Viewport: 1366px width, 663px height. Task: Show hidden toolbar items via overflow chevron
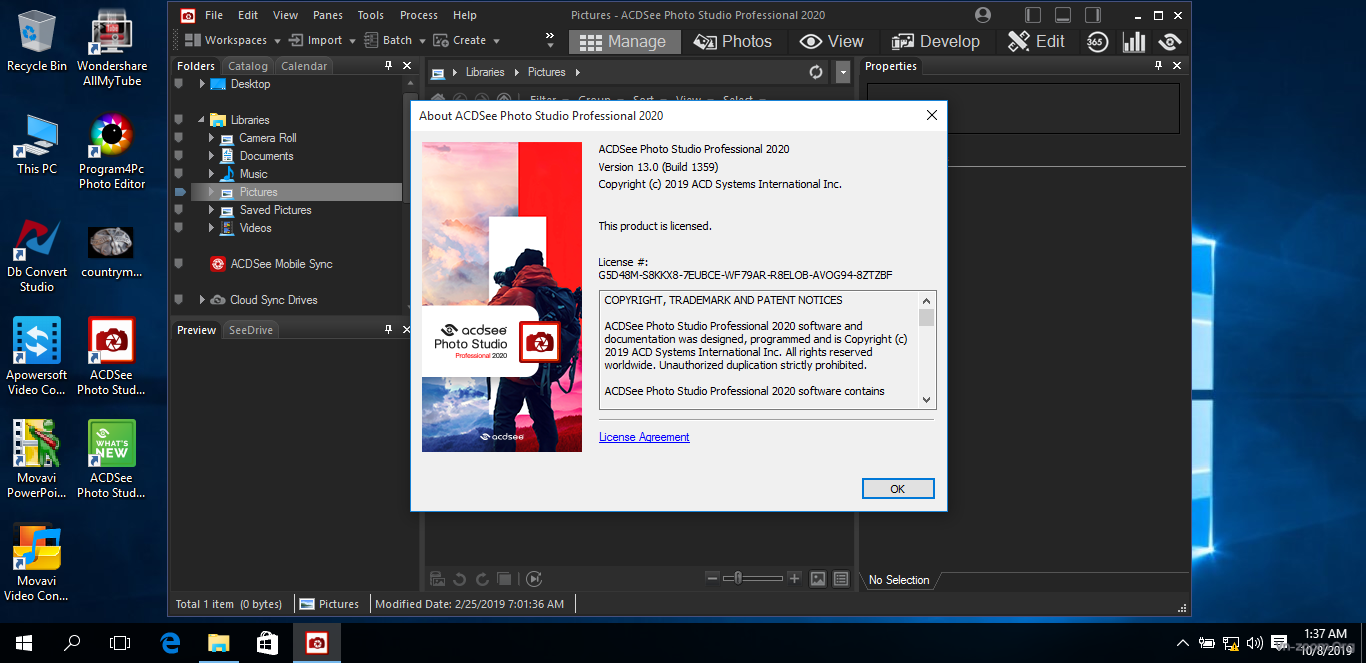pyautogui.click(x=550, y=40)
